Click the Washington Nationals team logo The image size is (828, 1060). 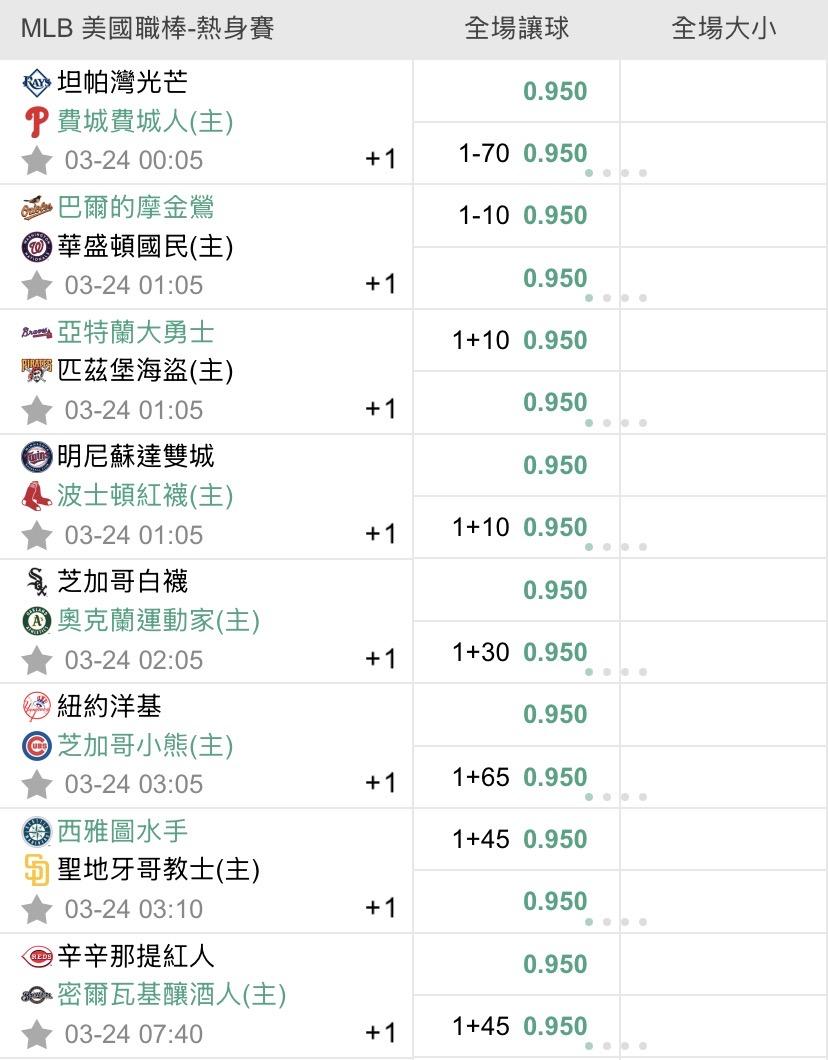pyautogui.click(x=36, y=247)
